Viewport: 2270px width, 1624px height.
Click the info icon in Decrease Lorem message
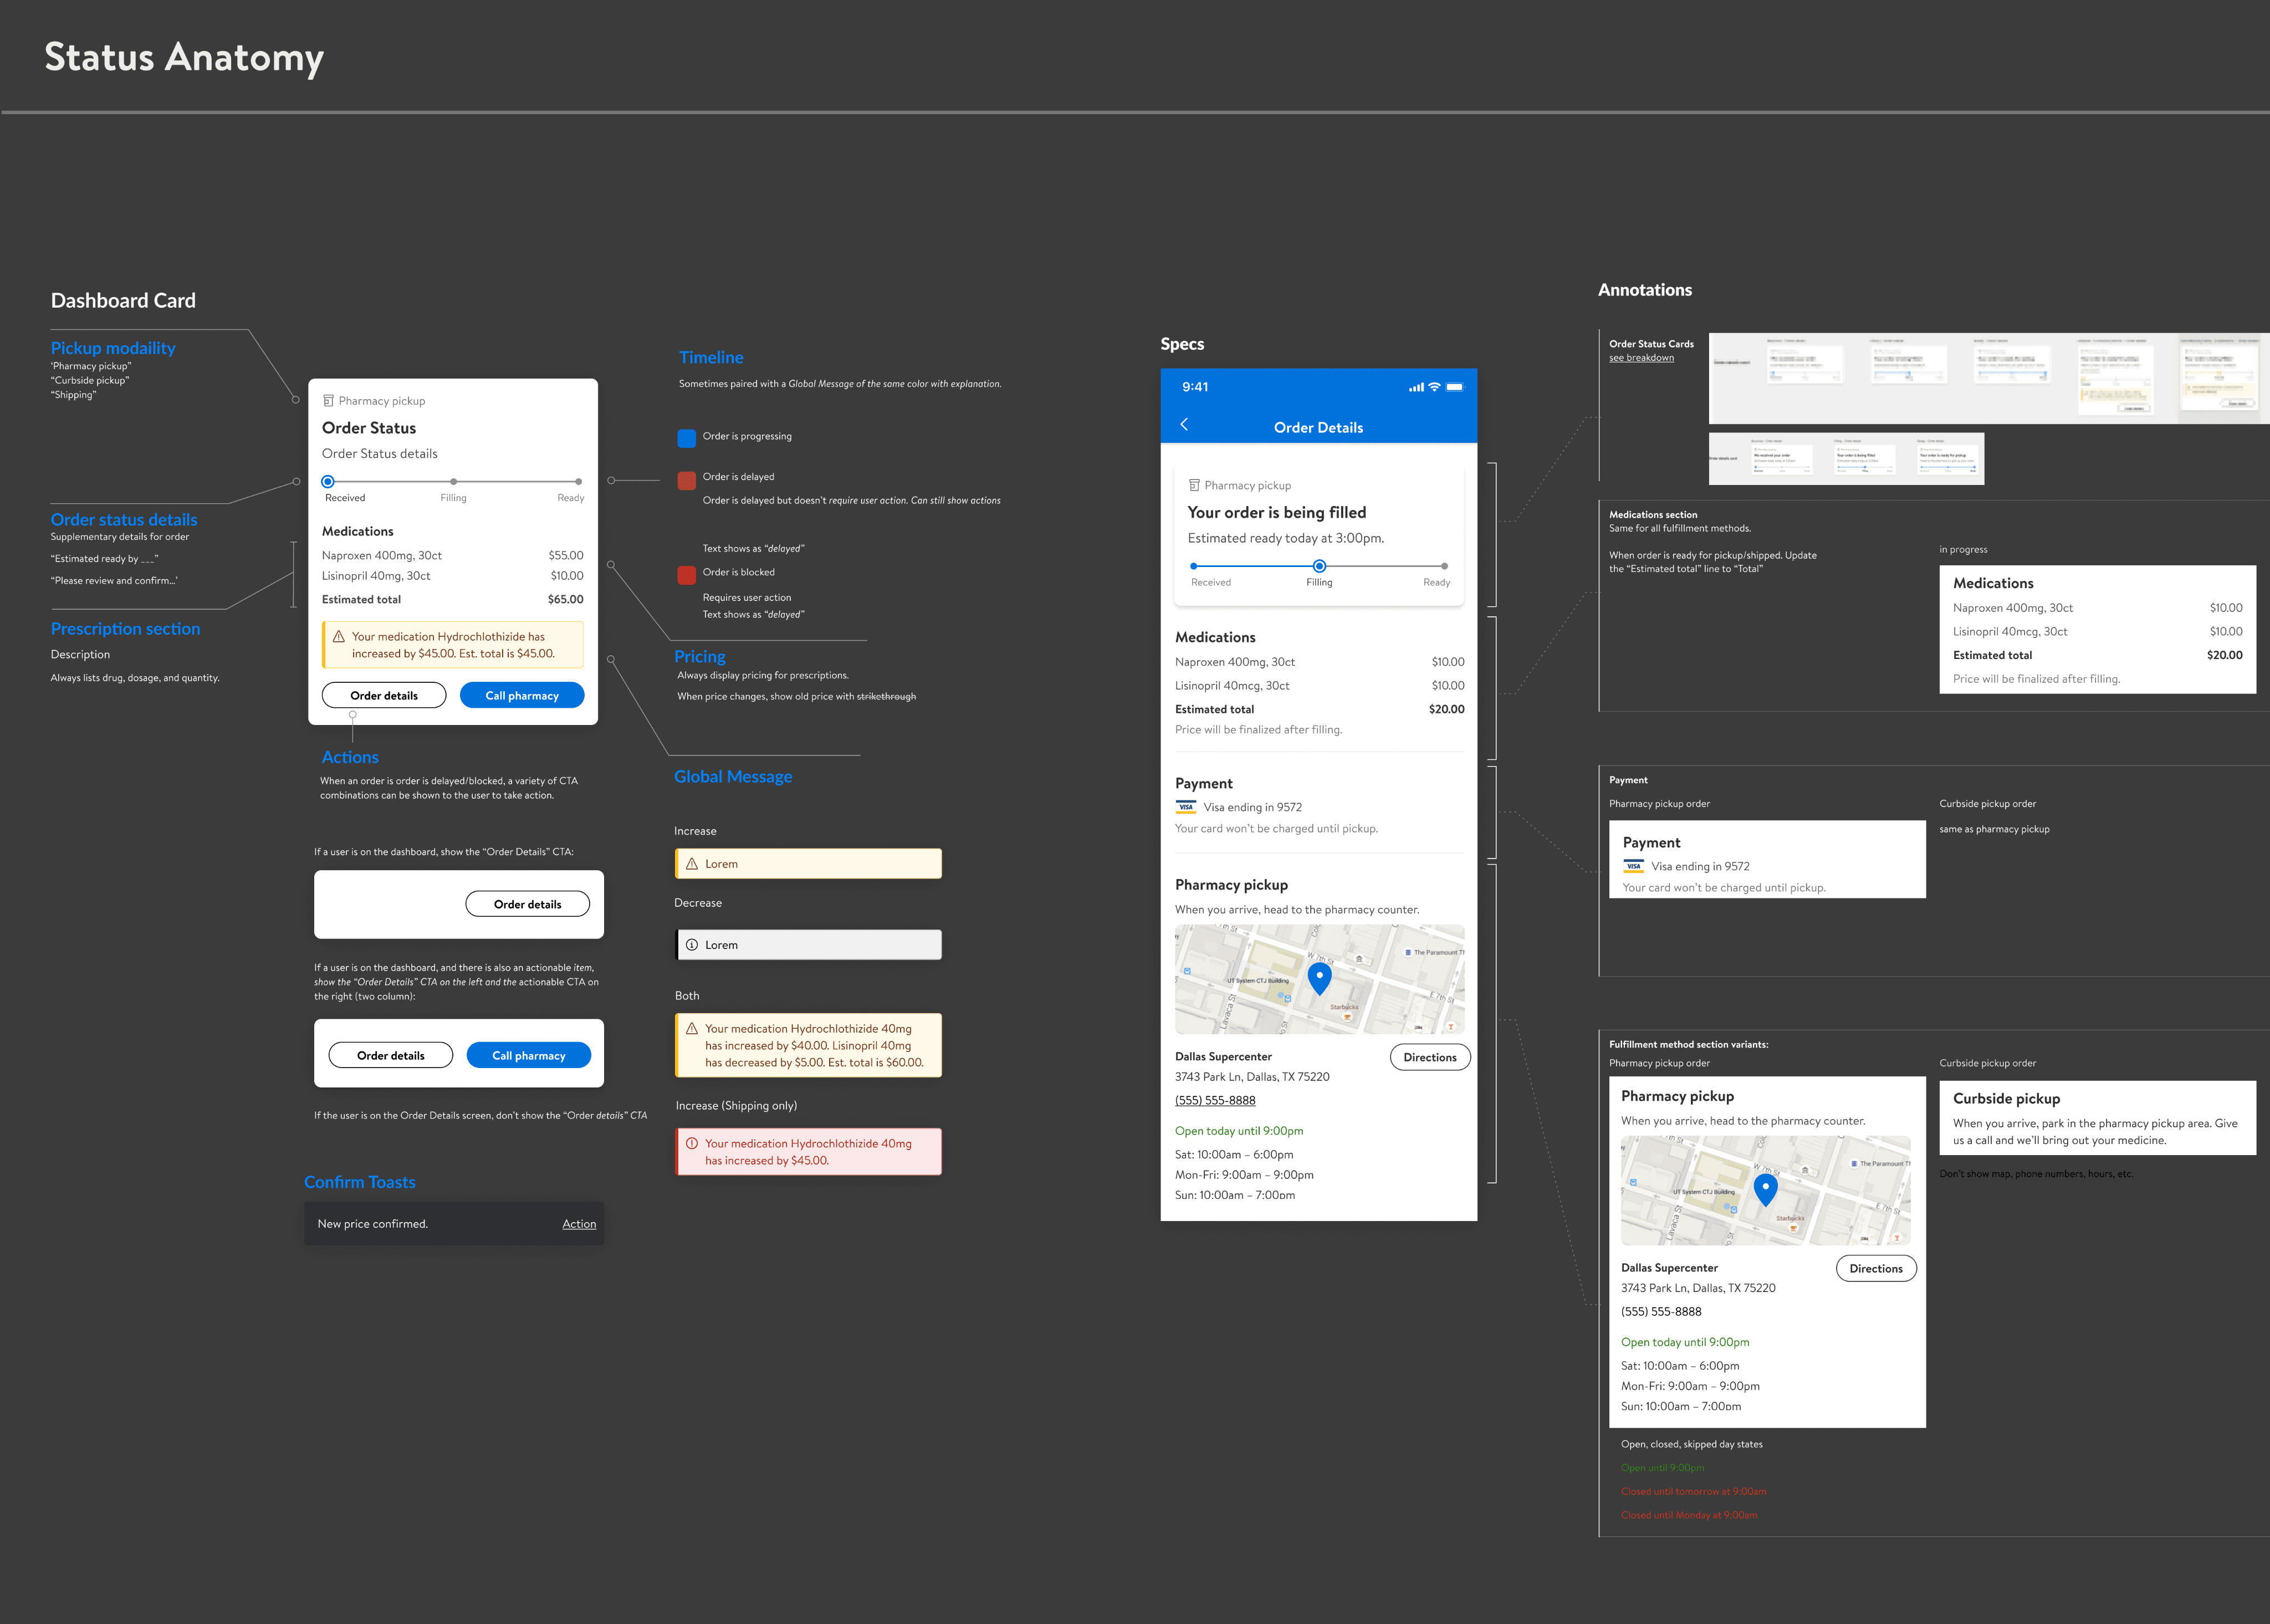(691, 945)
